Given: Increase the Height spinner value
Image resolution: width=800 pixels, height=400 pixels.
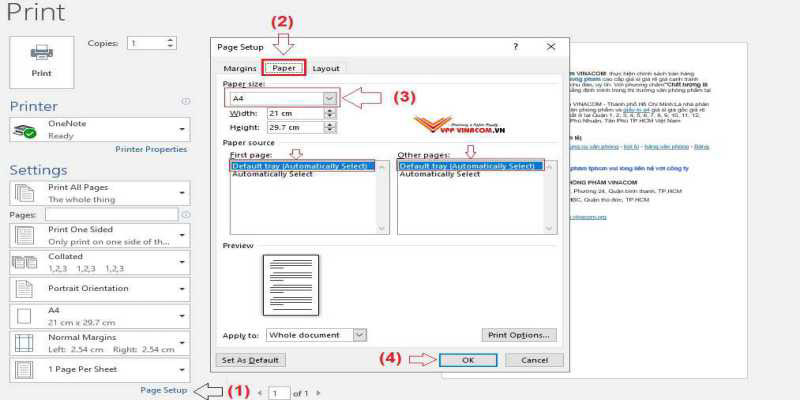Looking at the screenshot, I should click(330, 125).
